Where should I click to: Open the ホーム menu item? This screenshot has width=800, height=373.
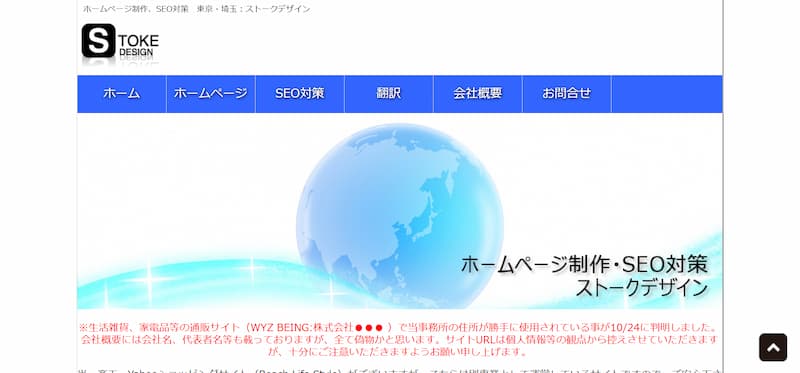[121, 94]
